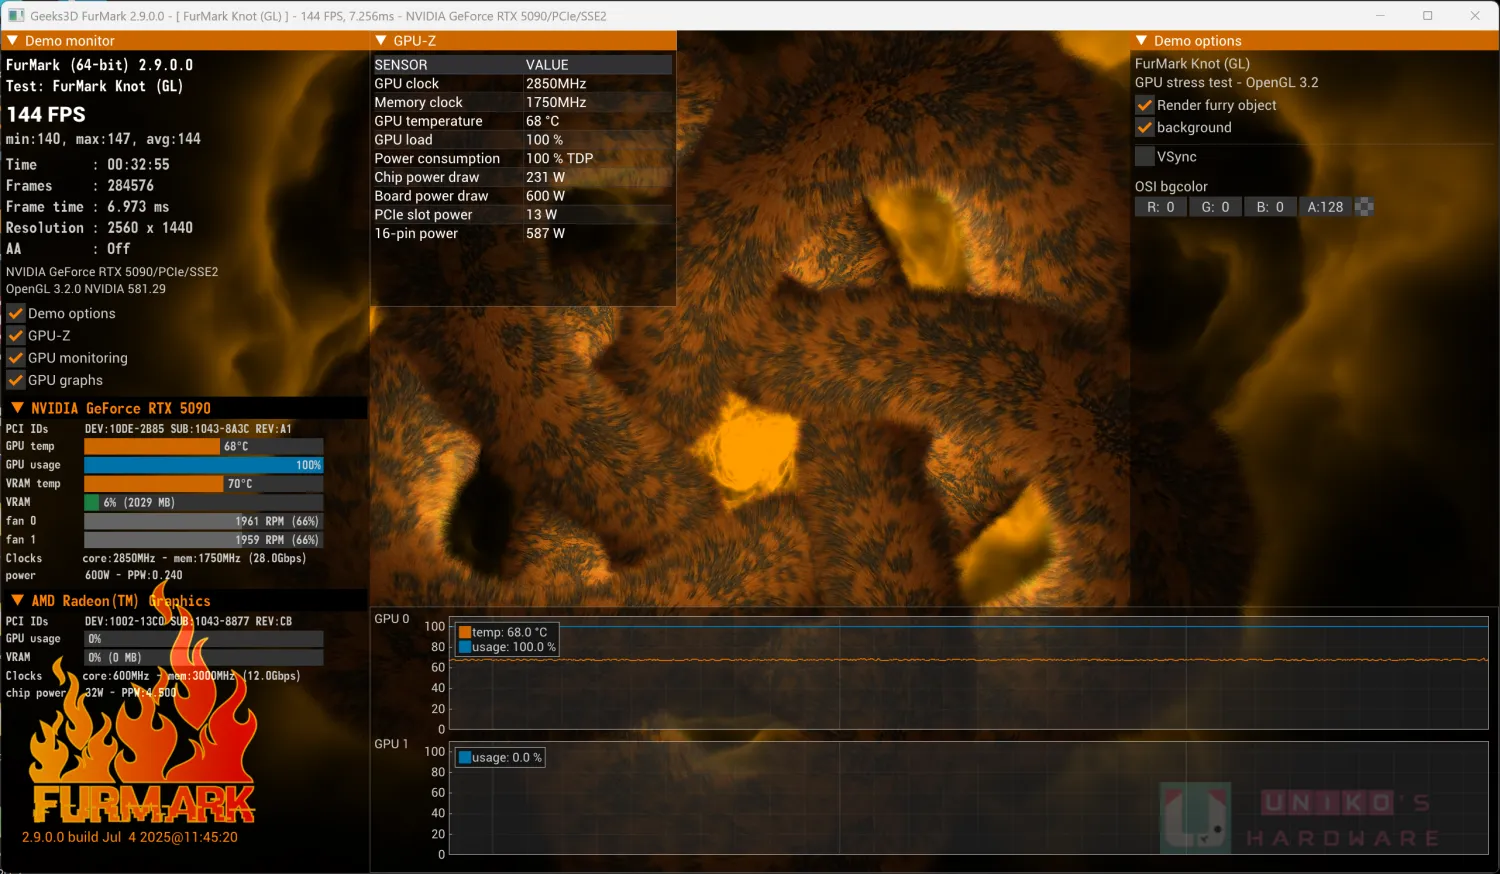Maximize the FurMark window
This screenshot has height=874, width=1500.
click(1427, 16)
